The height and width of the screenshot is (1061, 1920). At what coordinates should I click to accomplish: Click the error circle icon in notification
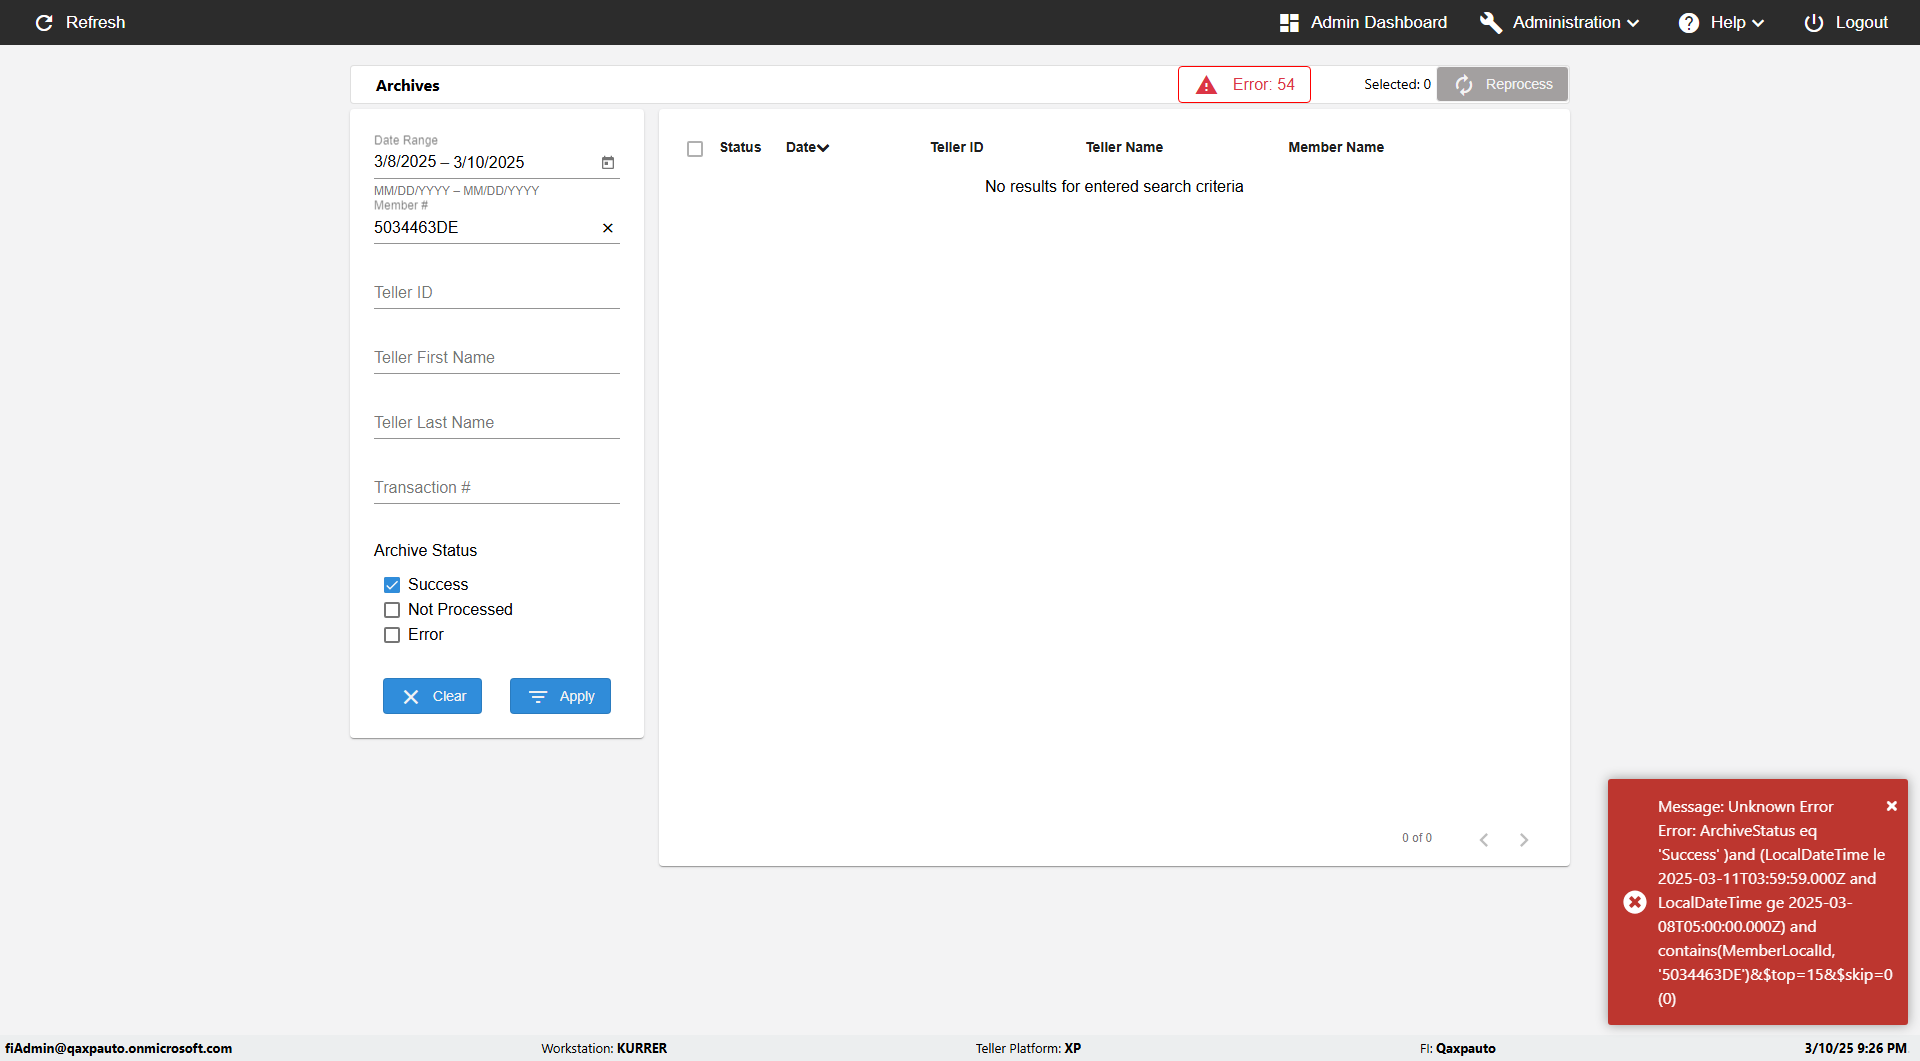pyautogui.click(x=1635, y=902)
